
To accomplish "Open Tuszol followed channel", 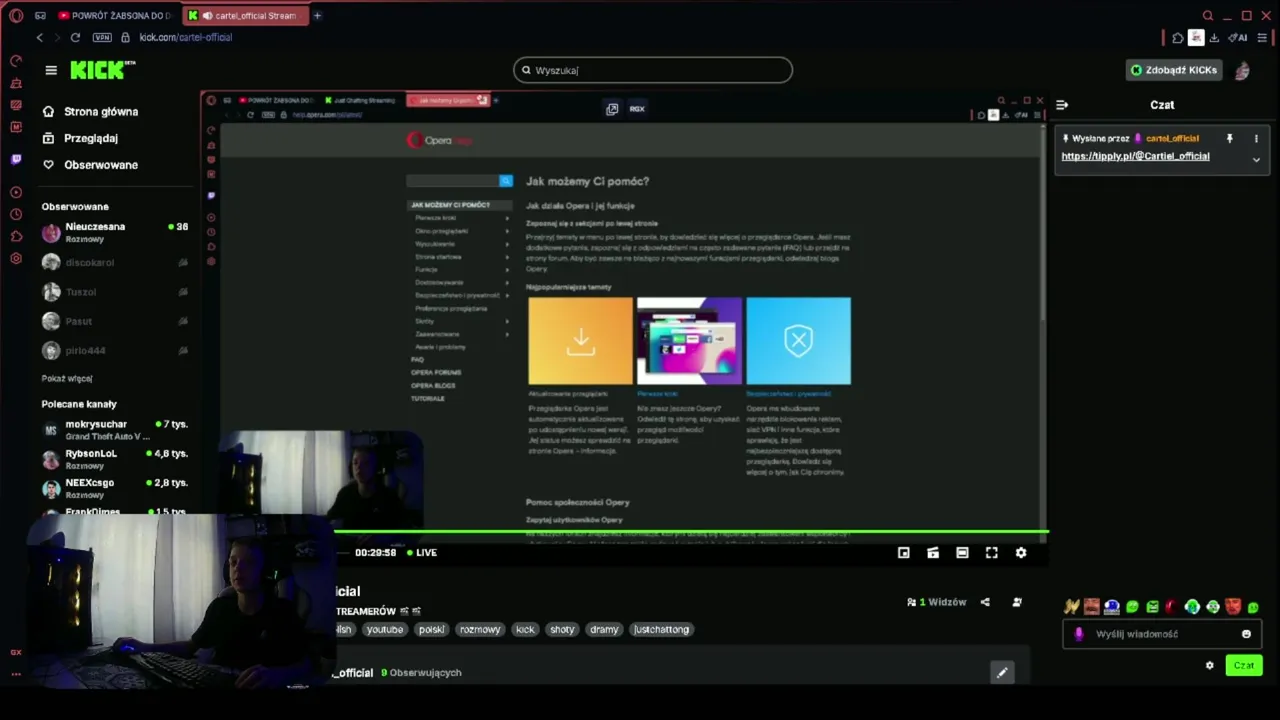I will 115,292.
